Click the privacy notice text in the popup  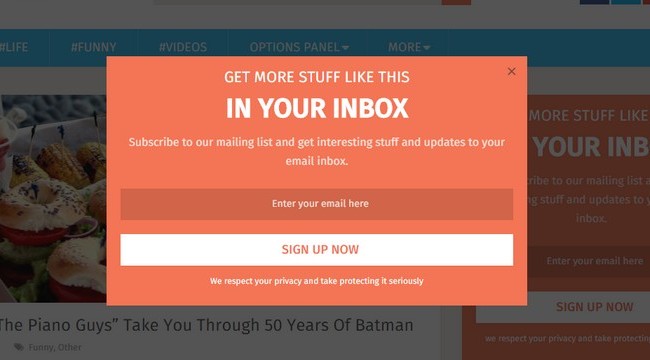[317, 281]
